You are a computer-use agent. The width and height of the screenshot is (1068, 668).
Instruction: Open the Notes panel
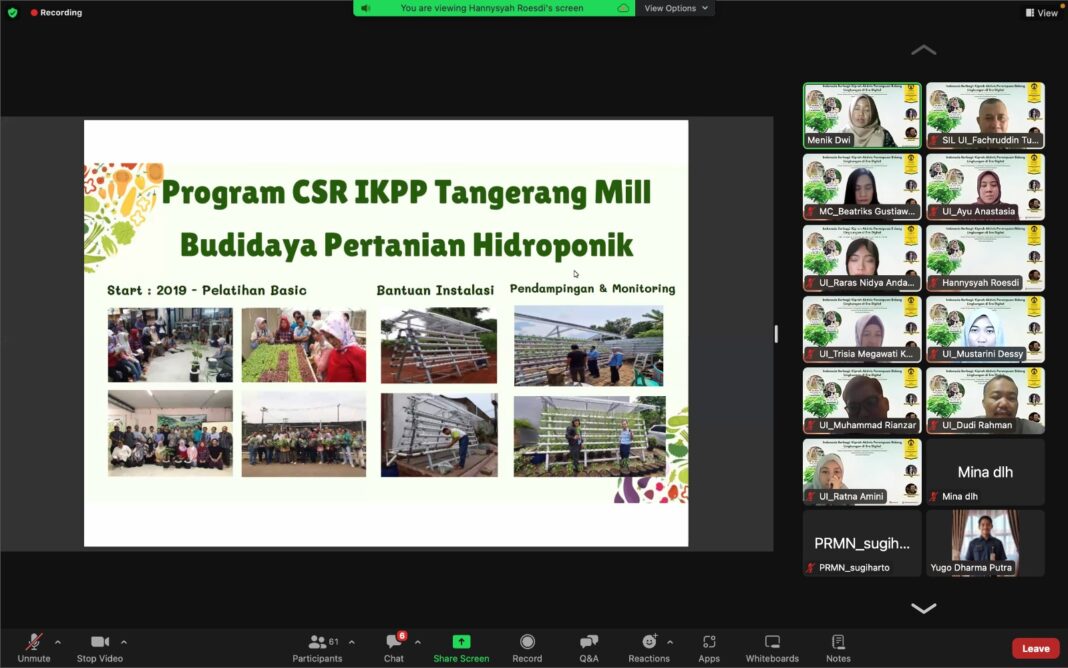tap(838, 647)
